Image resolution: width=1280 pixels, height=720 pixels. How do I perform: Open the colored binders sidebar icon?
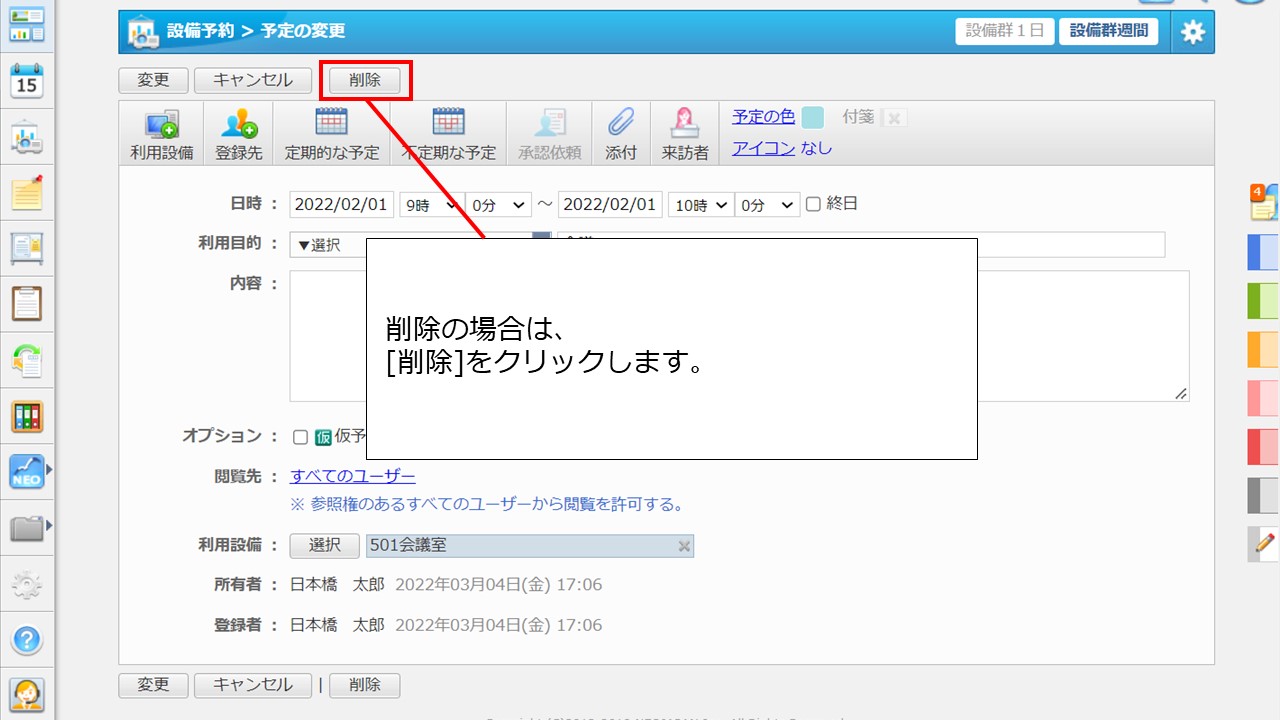pos(27,416)
